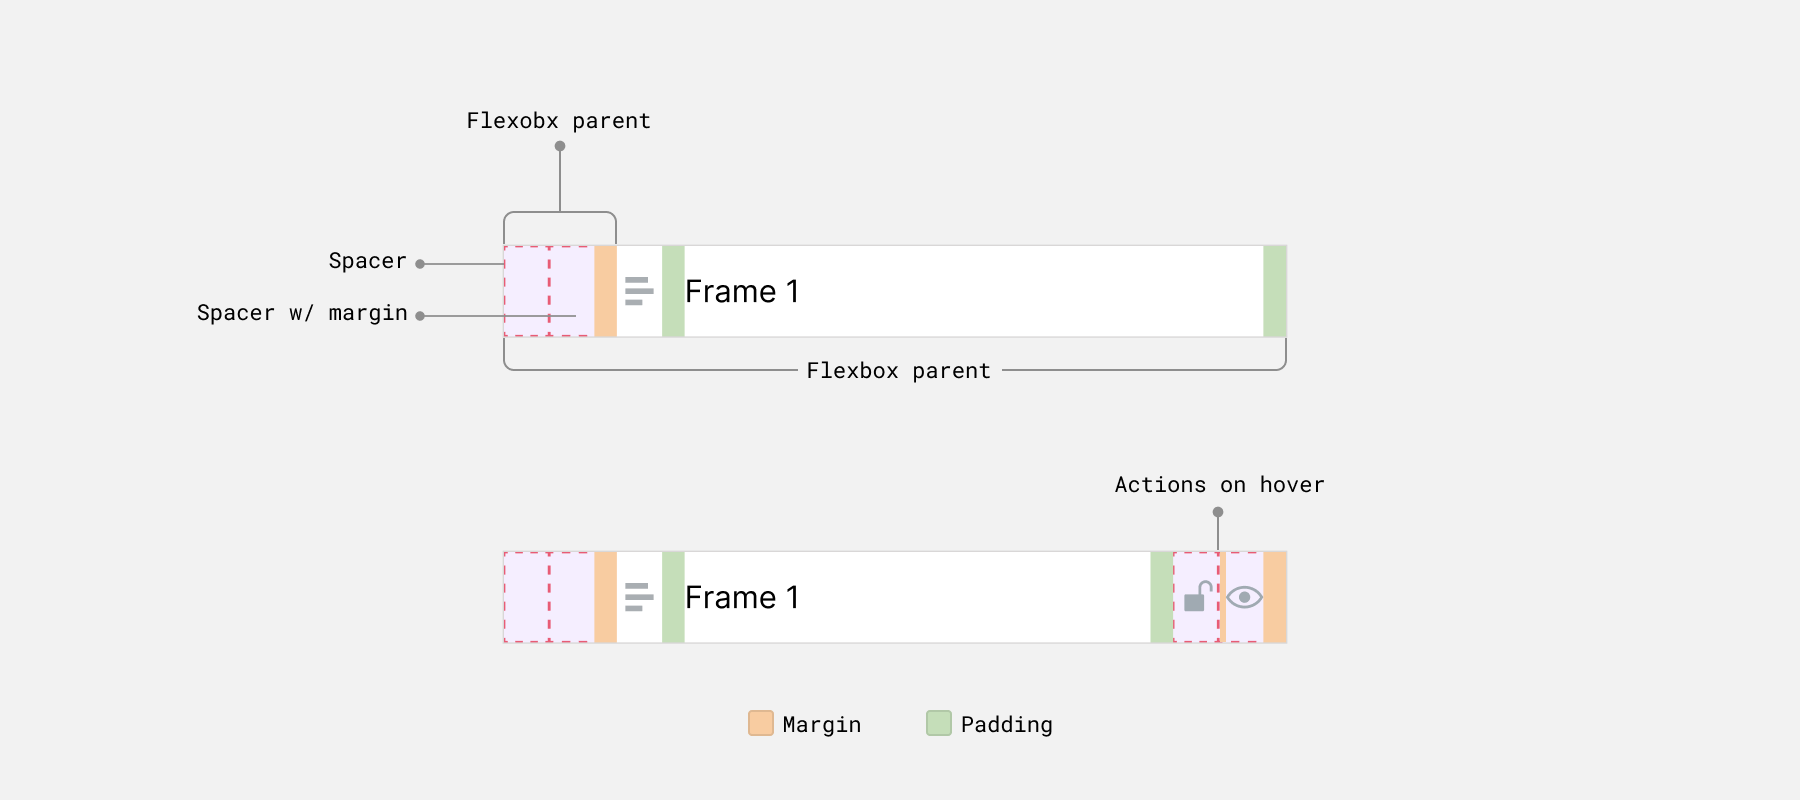Click the "Spacer w/ margin" annotation label

302,313
